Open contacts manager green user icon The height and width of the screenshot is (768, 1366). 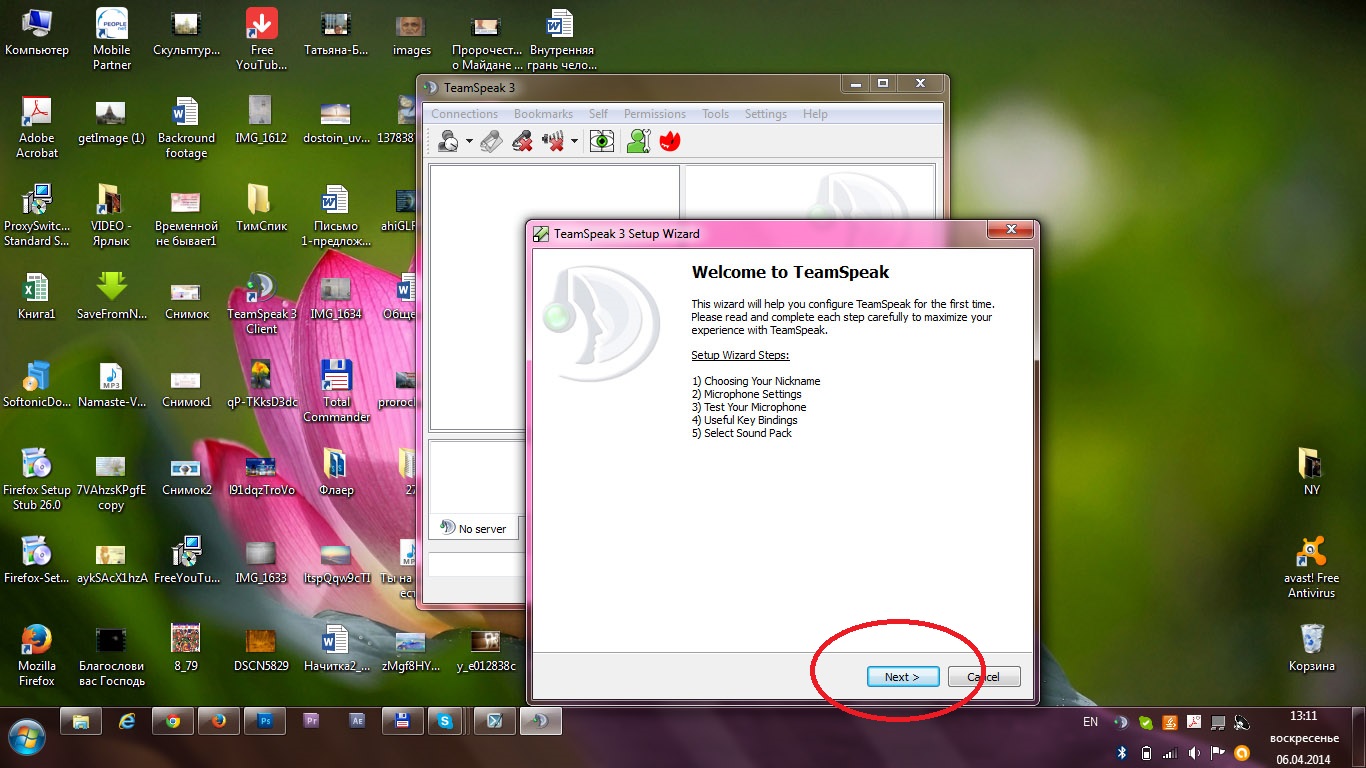(x=638, y=141)
